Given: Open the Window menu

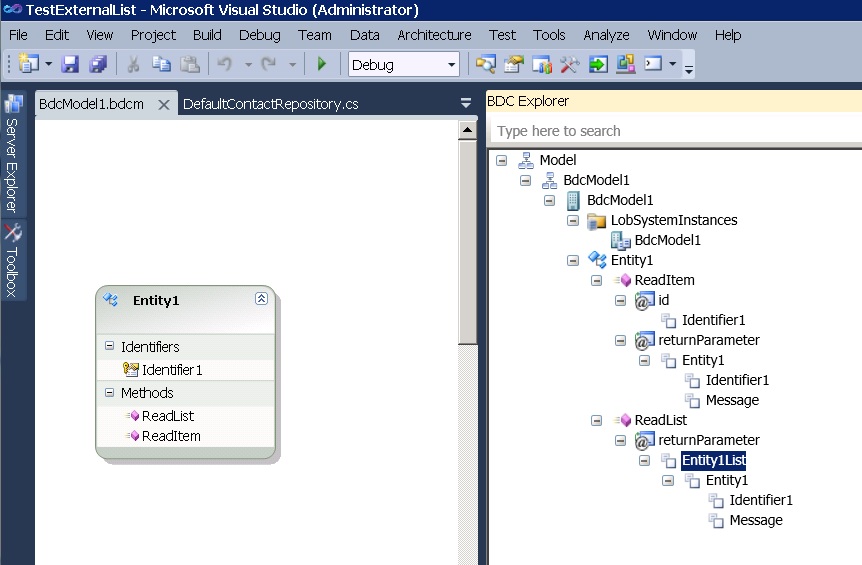Looking at the screenshot, I should point(672,35).
